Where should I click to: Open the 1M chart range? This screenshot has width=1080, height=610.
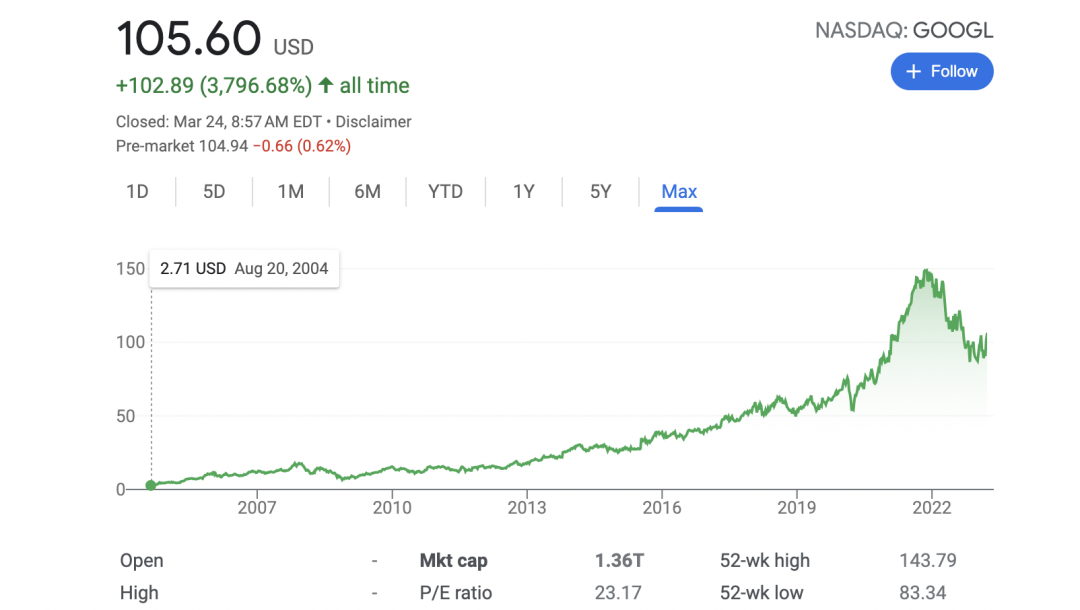pos(291,191)
